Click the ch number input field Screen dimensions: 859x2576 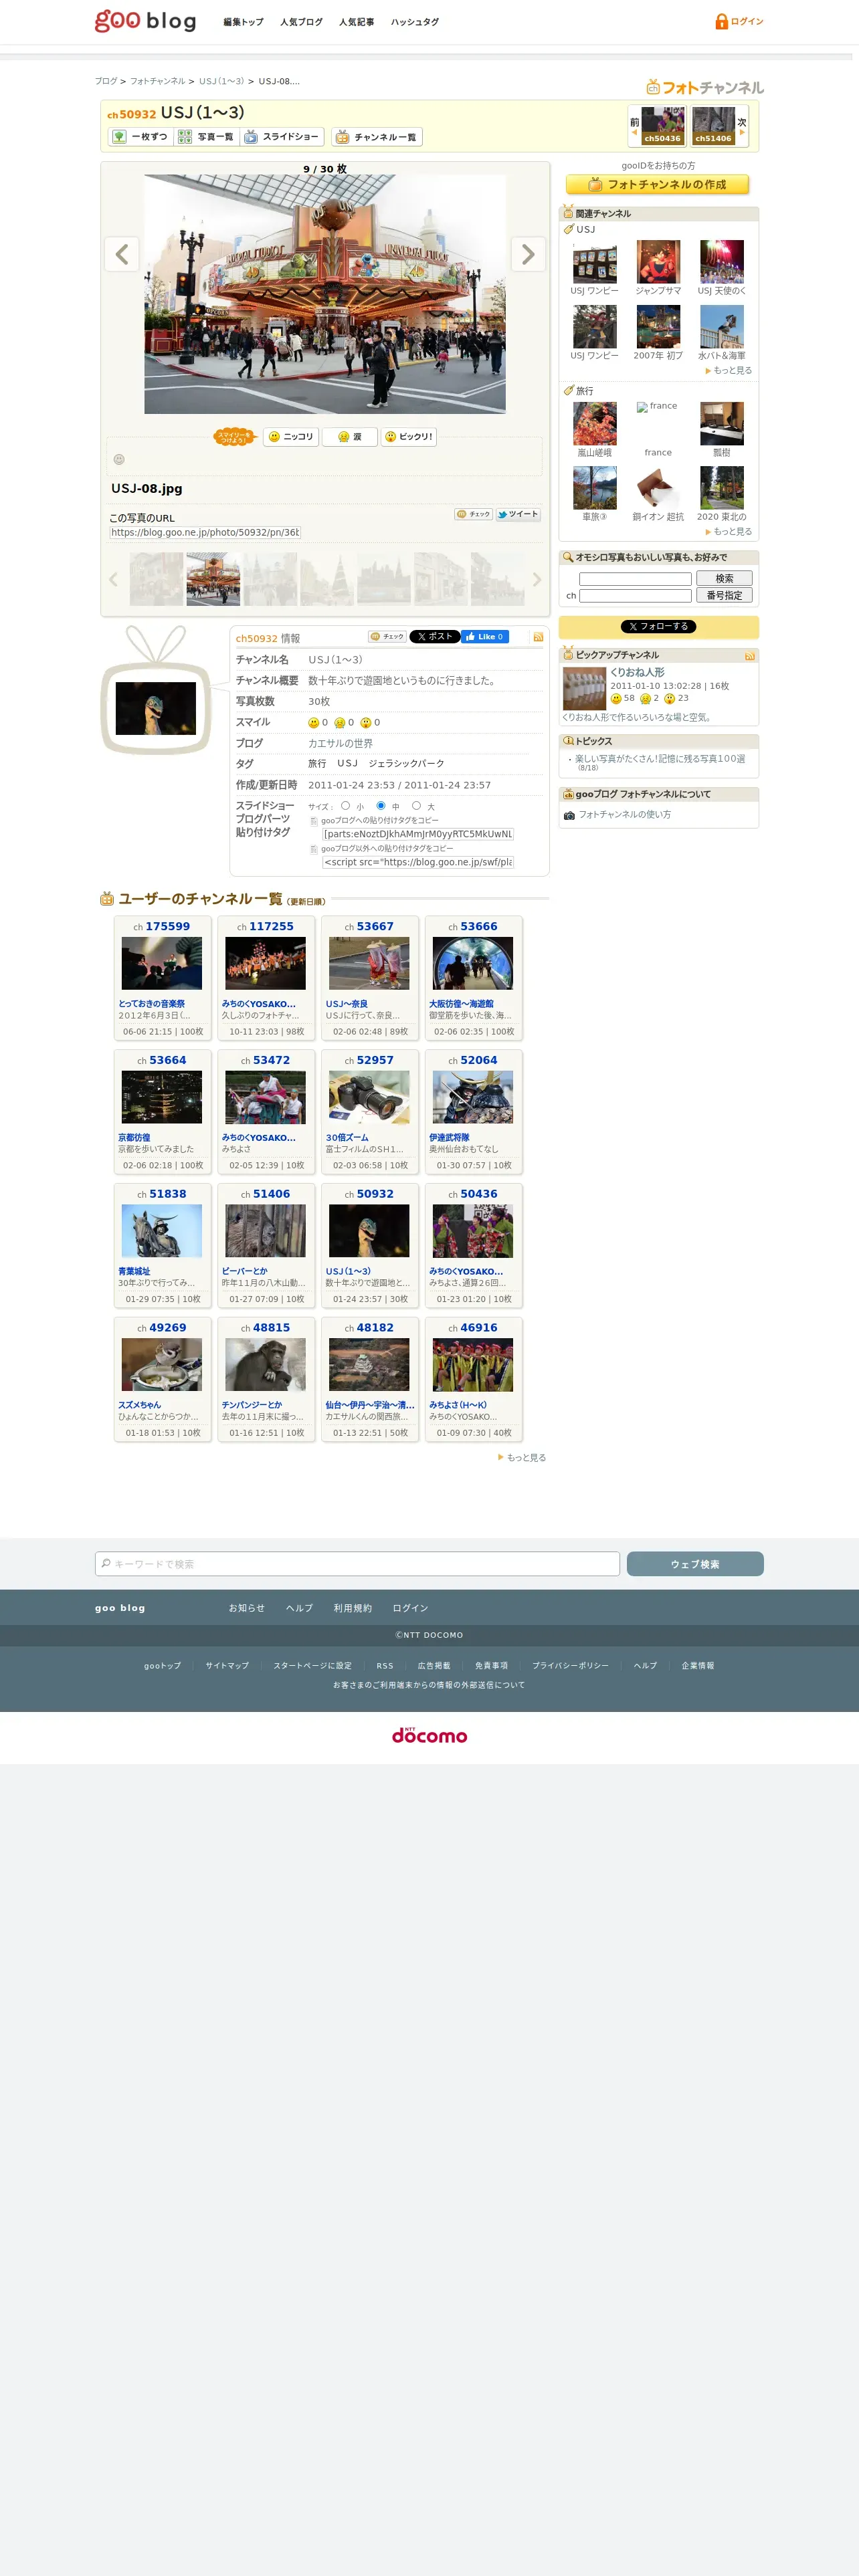pyautogui.click(x=635, y=595)
